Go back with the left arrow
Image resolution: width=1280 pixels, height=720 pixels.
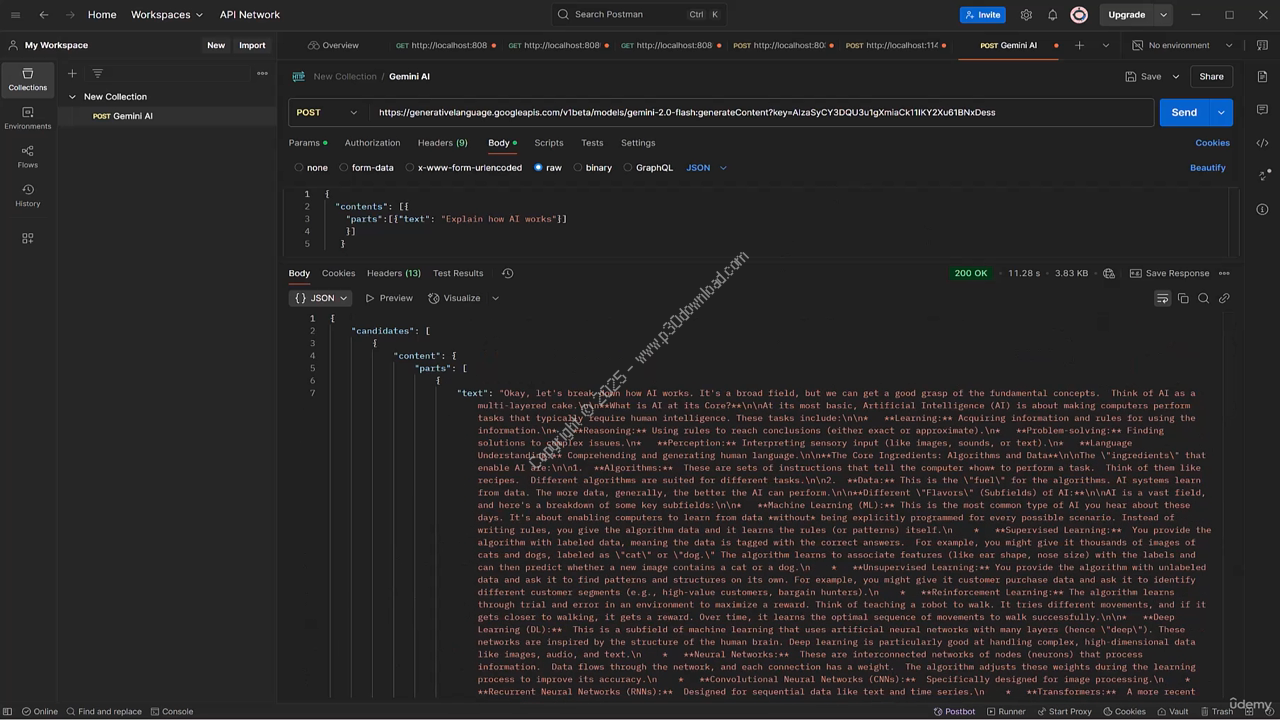coord(43,15)
